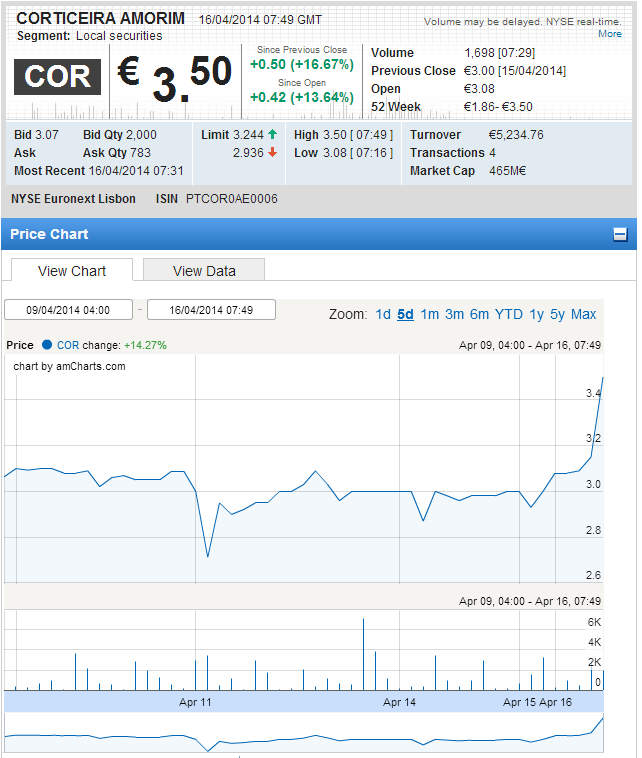Viewport: 642px width, 758px height.
Task: Click the Apr 16 date marker
Action: 555,702
